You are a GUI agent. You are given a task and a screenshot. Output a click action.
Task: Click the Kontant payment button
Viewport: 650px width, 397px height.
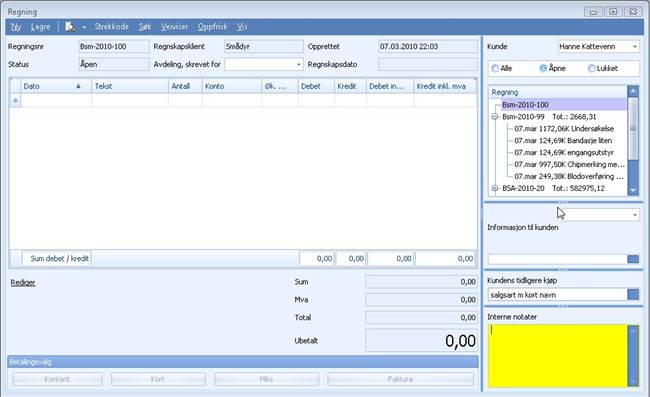pos(57,379)
